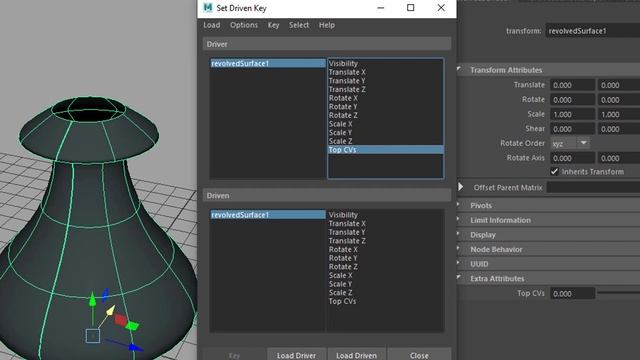Click the yellow manipulator arrow handle
The image size is (640, 360).
[110, 311]
